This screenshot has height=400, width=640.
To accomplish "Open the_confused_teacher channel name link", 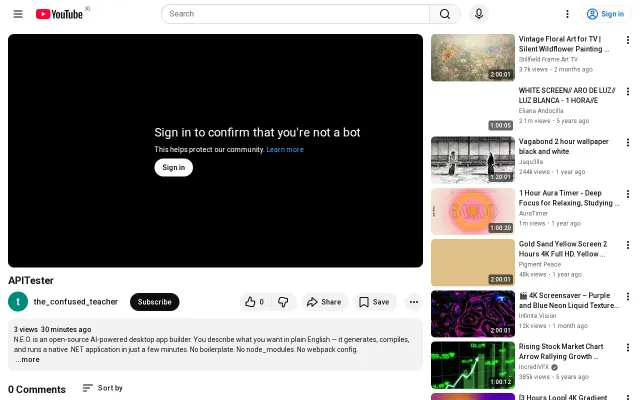I will coord(76,302).
